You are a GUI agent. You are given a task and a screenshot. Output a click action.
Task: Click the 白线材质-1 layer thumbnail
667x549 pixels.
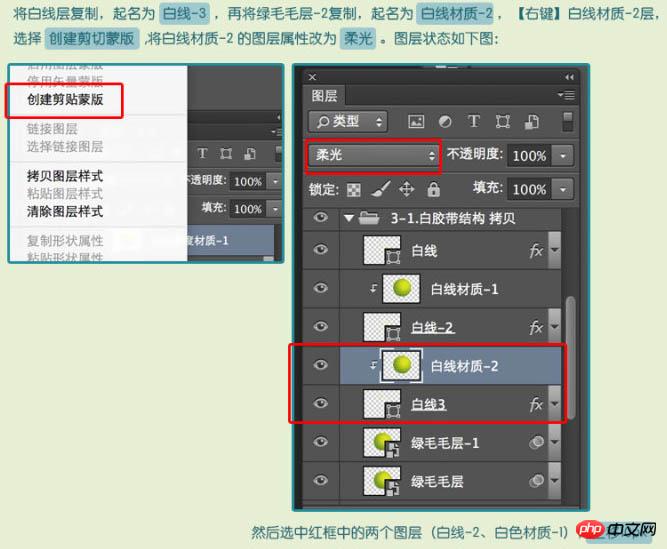402,288
